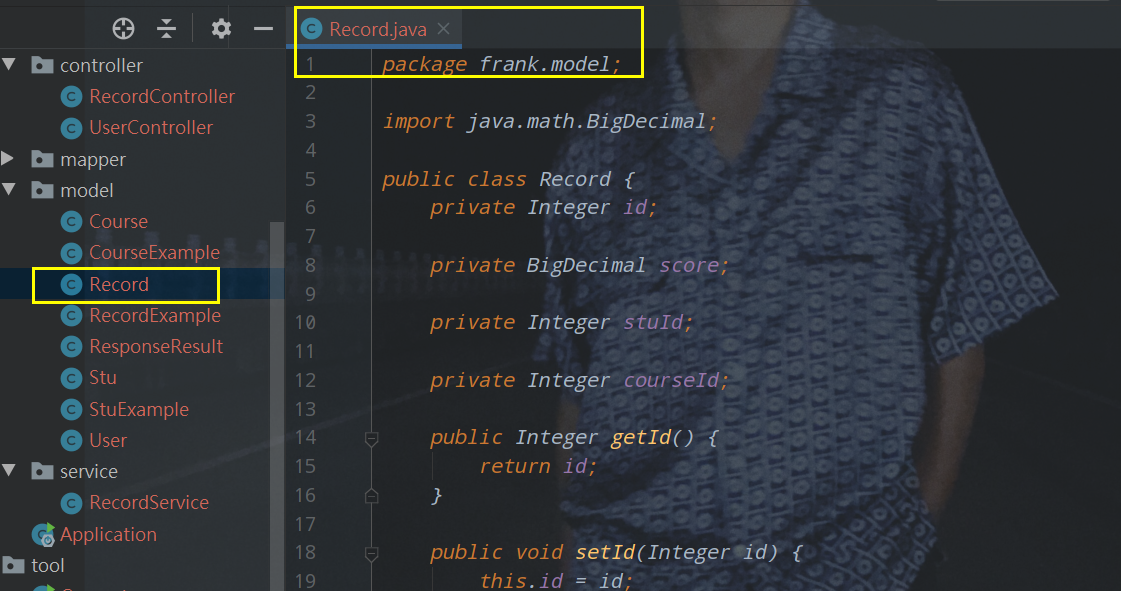
Task: Click the project tree vertical scrollbar
Action: pyautogui.click(x=277, y=406)
